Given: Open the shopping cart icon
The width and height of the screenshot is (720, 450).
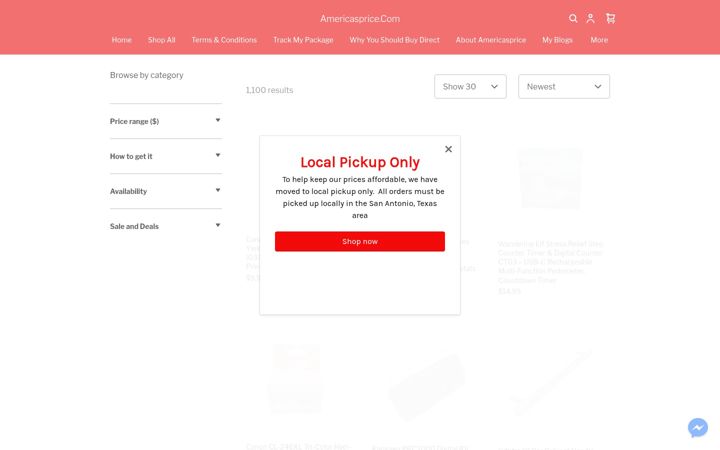Looking at the screenshot, I should coord(610,18).
